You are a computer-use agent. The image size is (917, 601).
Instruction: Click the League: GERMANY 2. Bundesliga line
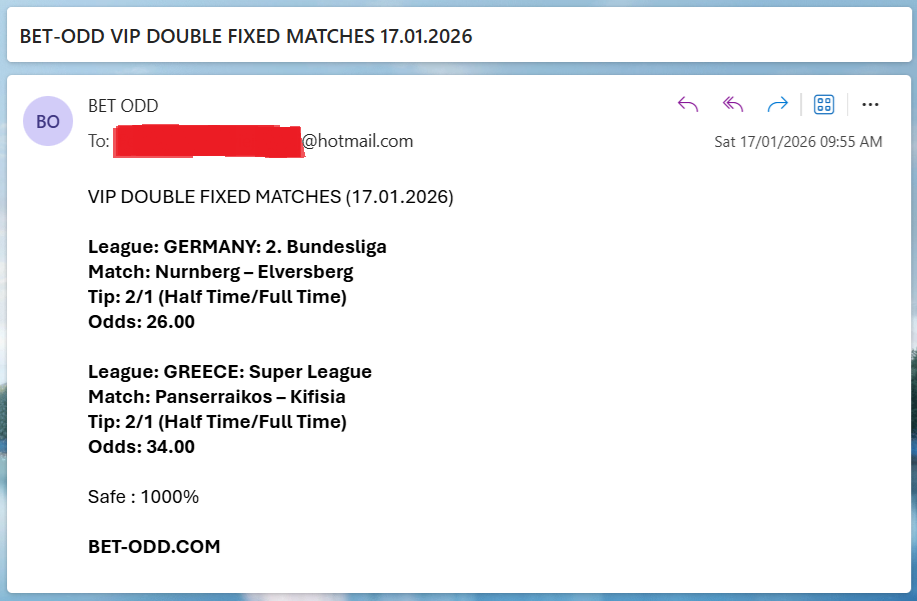click(237, 247)
